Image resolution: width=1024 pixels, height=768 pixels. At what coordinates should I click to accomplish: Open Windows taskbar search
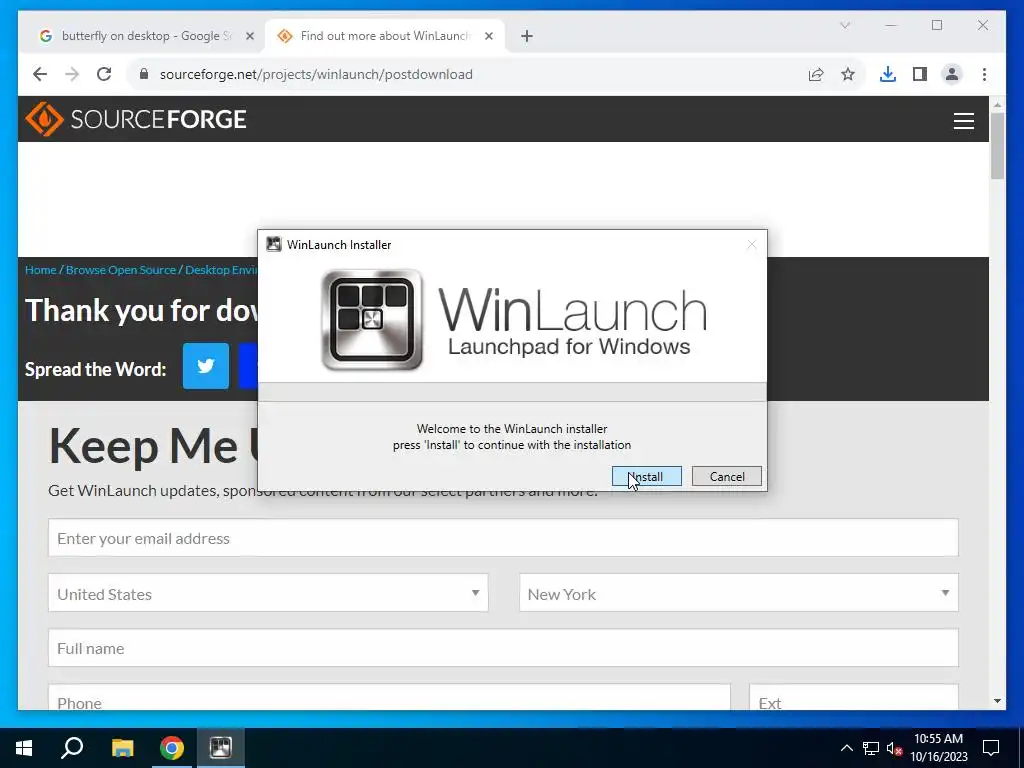(72, 748)
